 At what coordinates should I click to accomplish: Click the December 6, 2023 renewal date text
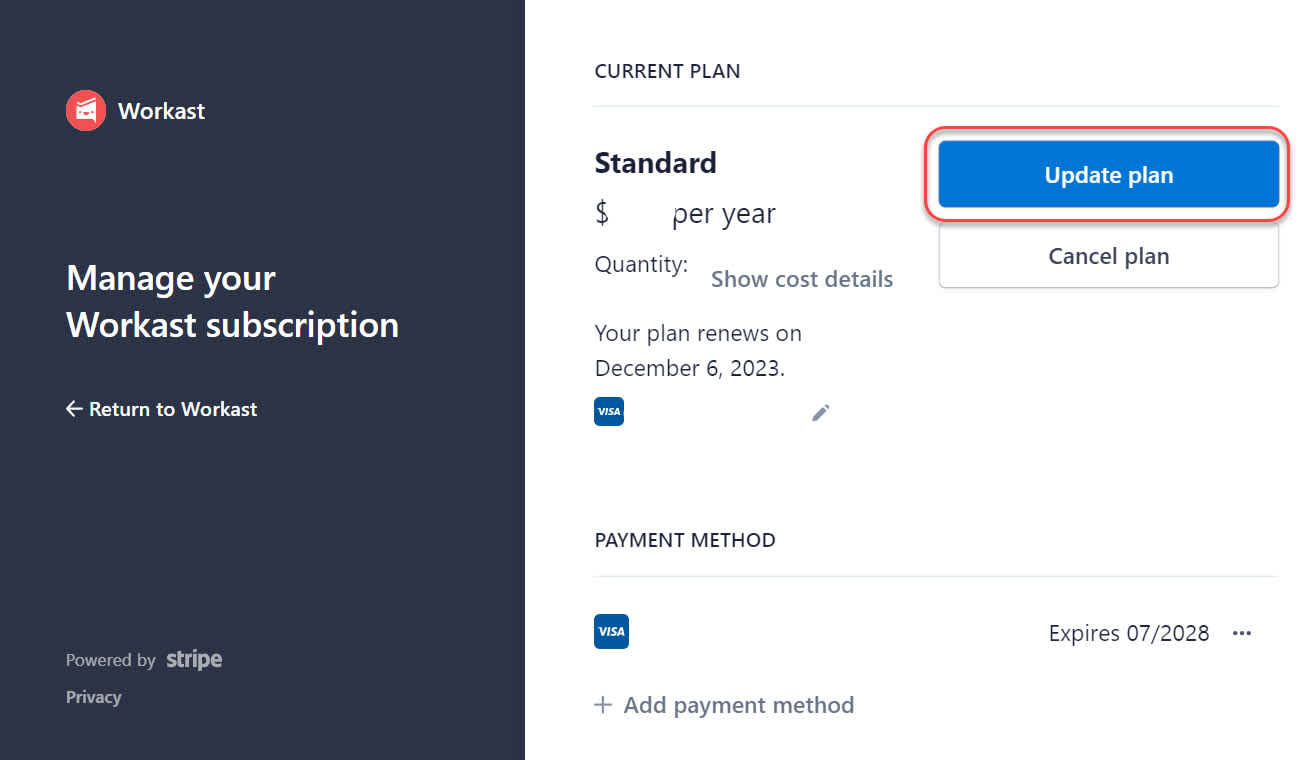(x=690, y=368)
